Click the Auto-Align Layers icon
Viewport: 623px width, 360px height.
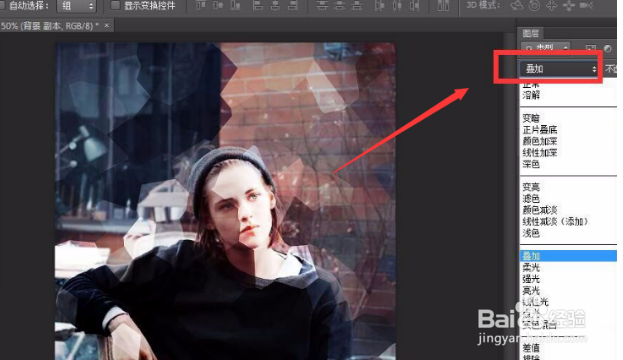point(443,6)
